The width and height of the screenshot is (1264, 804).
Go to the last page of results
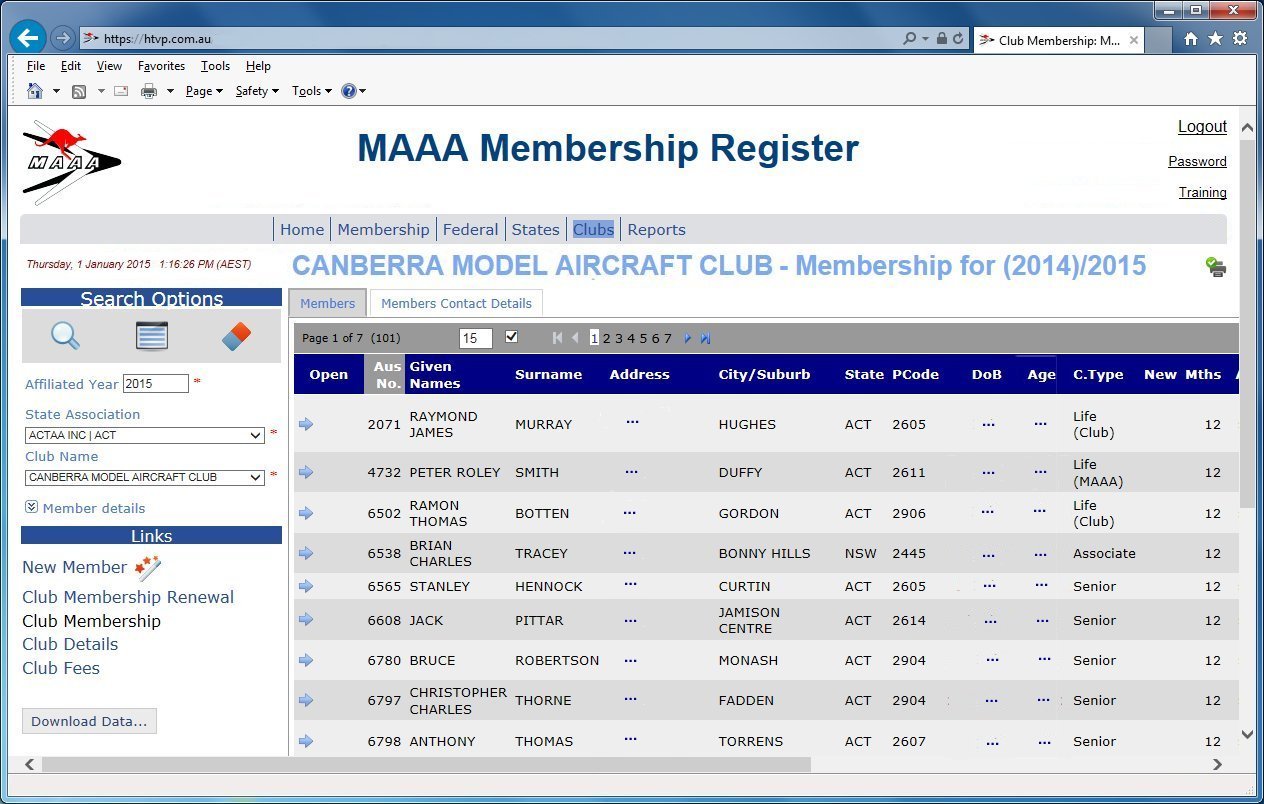tap(705, 338)
